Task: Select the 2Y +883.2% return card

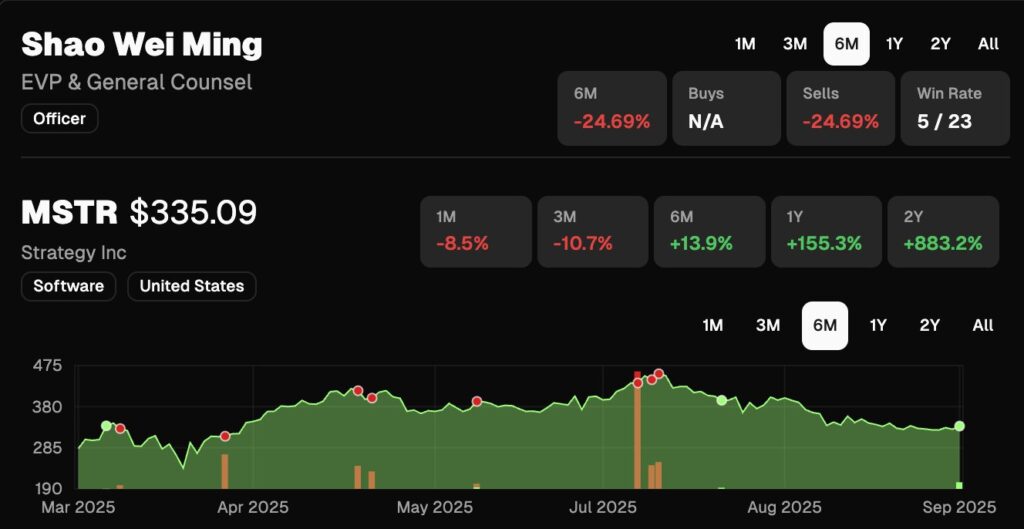Action: point(942,231)
